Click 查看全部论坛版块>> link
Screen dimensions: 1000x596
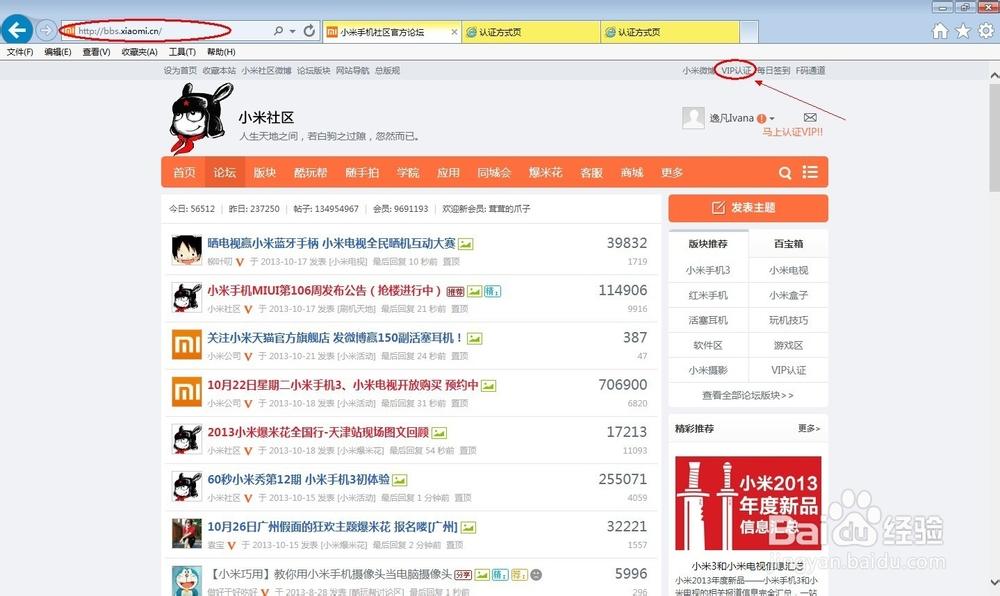tap(748, 395)
